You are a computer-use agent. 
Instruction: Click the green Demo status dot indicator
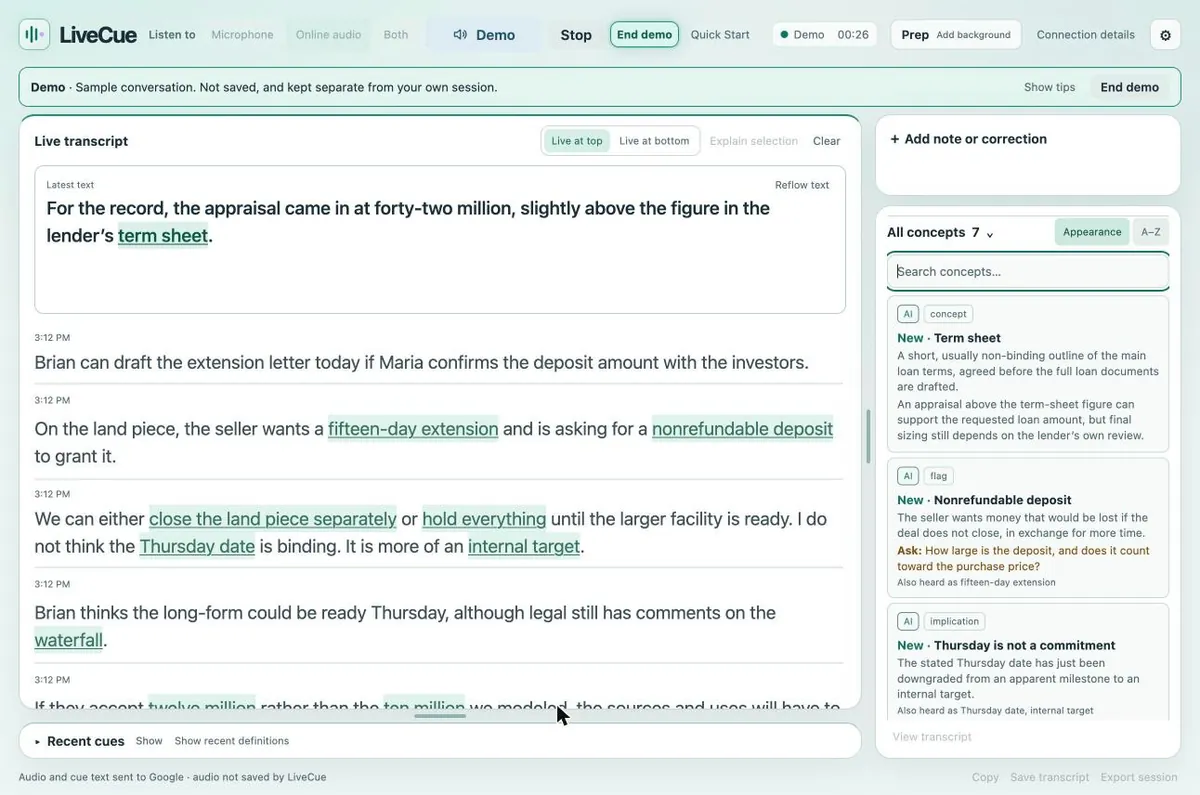783,35
